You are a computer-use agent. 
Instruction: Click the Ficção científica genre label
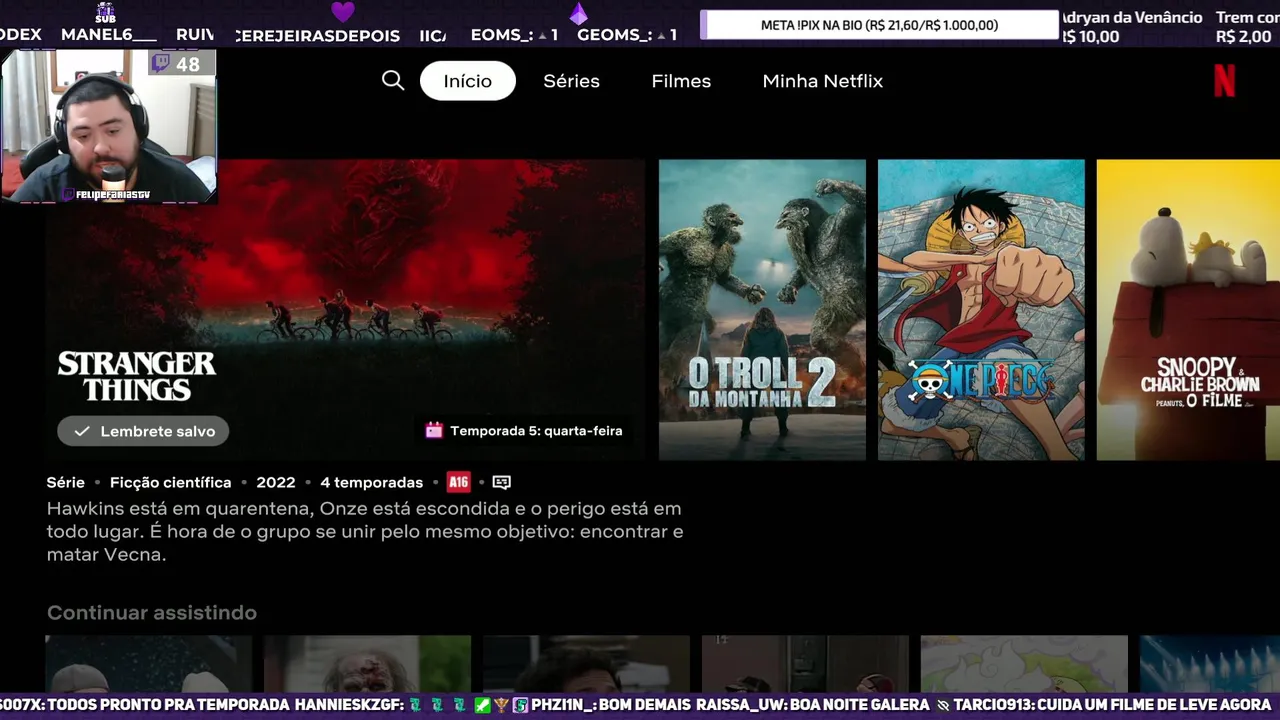tap(170, 482)
